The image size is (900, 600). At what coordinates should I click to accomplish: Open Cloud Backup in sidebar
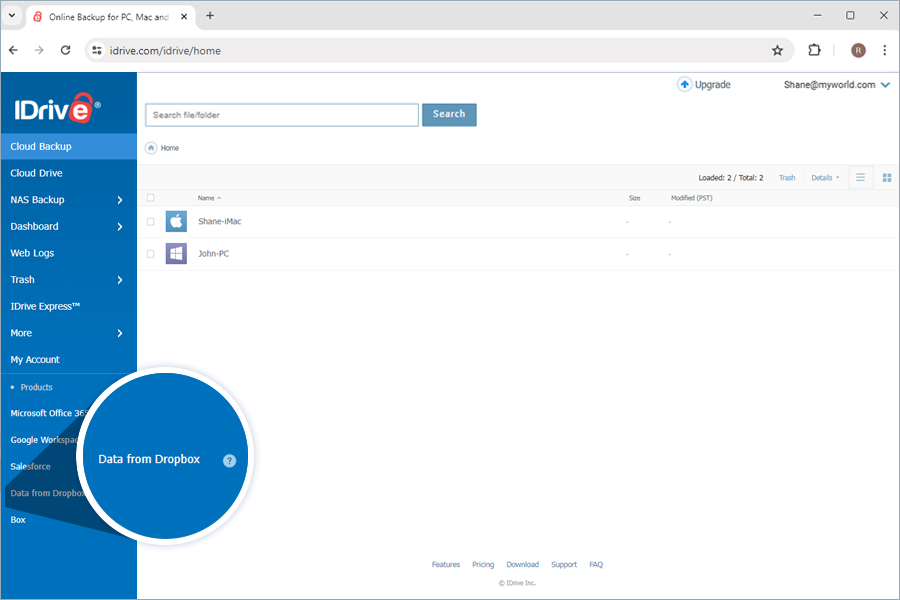pyautogui.click(x=69, y=146)
